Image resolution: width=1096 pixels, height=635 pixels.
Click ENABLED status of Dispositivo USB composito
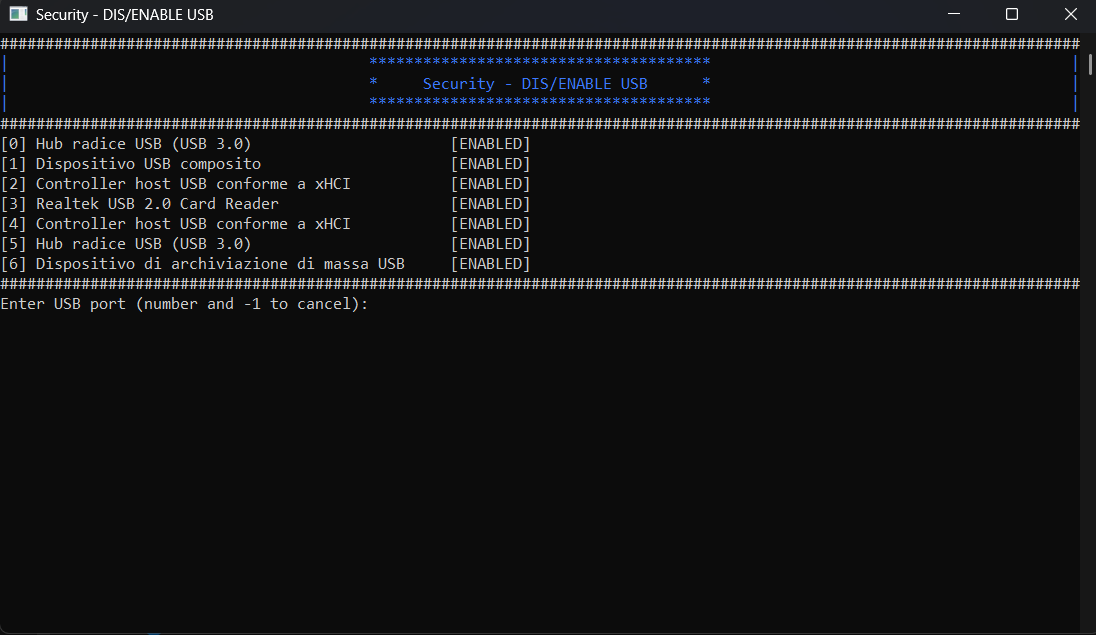tap(490, 164)
